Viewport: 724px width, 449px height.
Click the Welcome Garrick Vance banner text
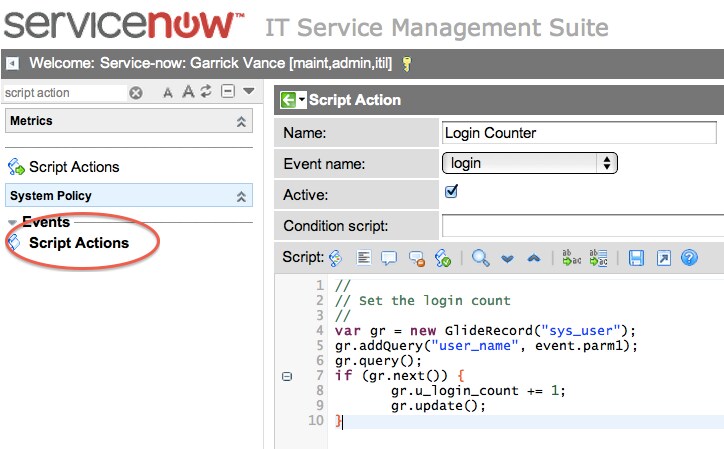click(211, 63)
